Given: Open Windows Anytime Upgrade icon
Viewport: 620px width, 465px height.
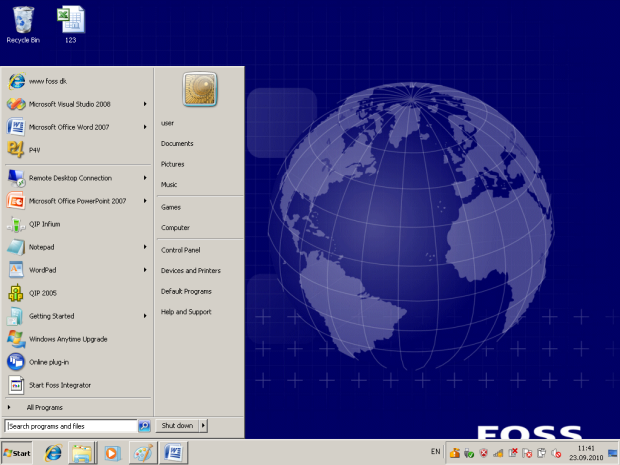Looking at the screenshot, I should point(16,339).
